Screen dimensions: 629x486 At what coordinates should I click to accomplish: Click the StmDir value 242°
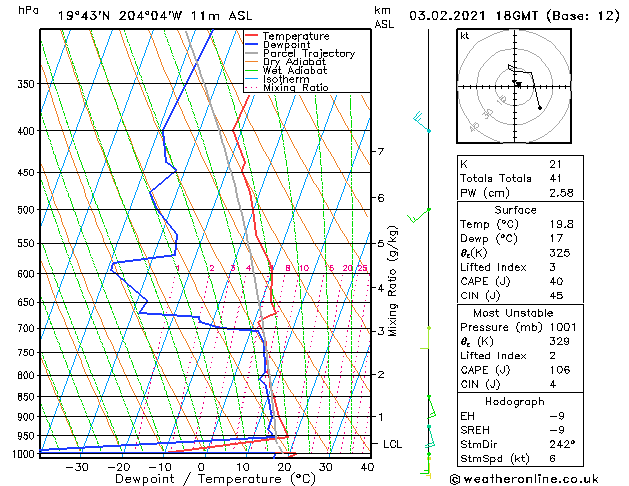[562, 444]
